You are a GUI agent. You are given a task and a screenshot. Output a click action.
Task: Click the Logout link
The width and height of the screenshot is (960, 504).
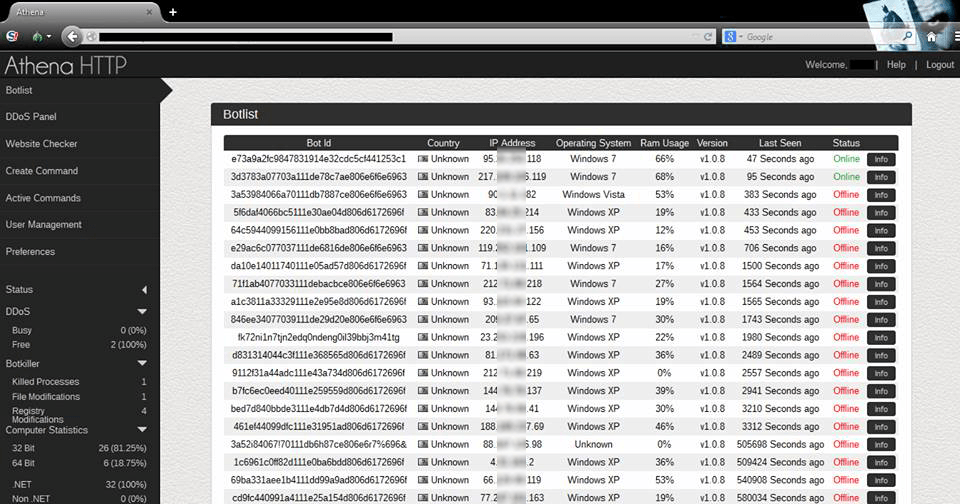(x=940, y=65)
